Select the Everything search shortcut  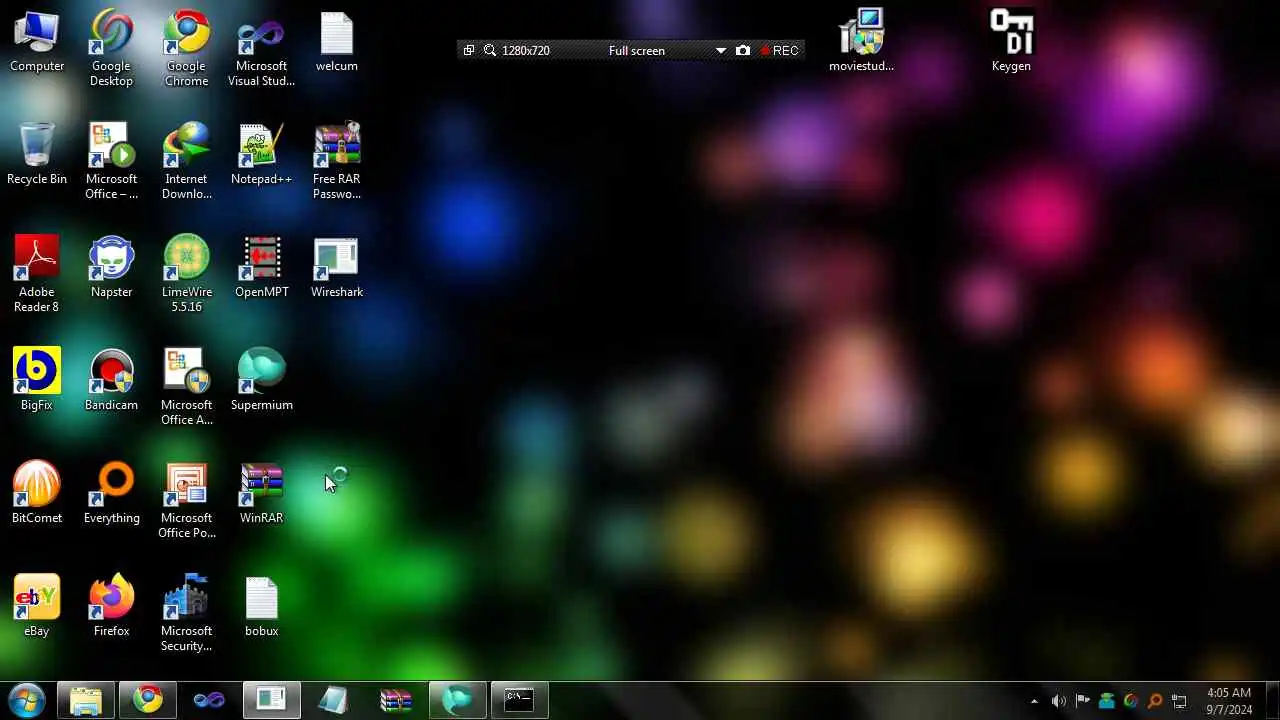click(x=111, y=494)
